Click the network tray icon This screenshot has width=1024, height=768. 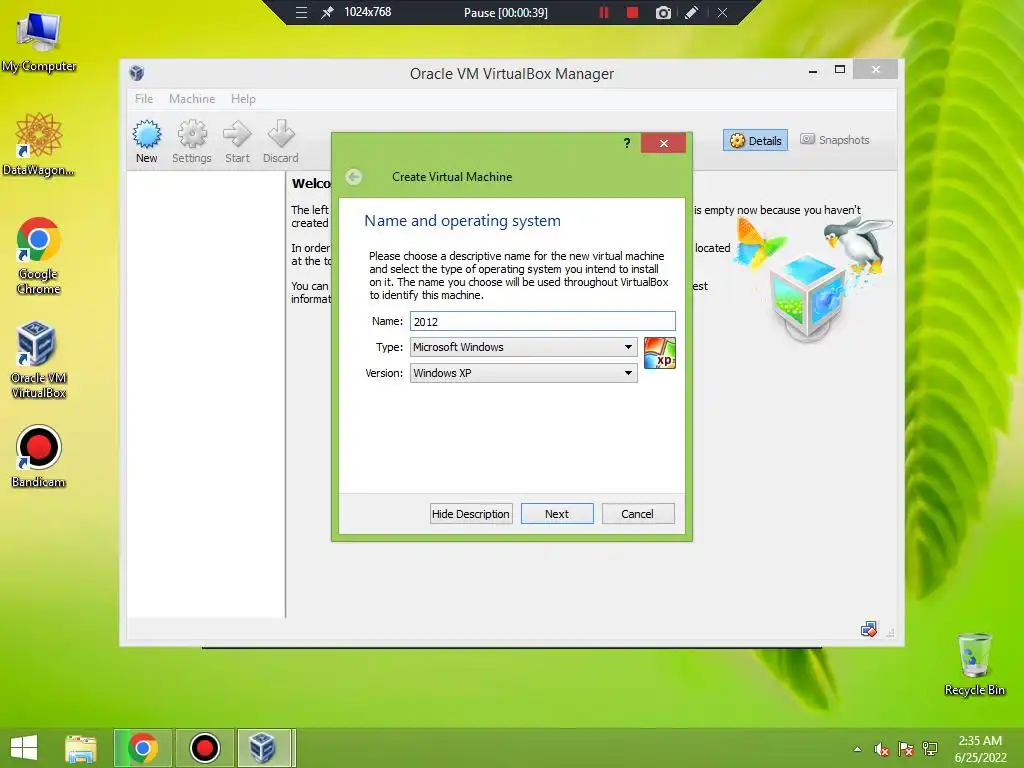tap(930, 749)
